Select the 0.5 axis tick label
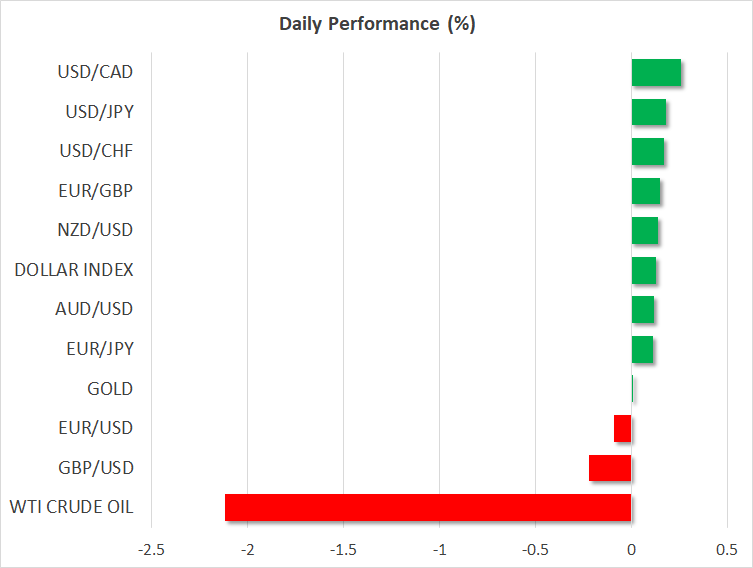The width and height of the screenshot is (753, 568). tap(727, 549)
